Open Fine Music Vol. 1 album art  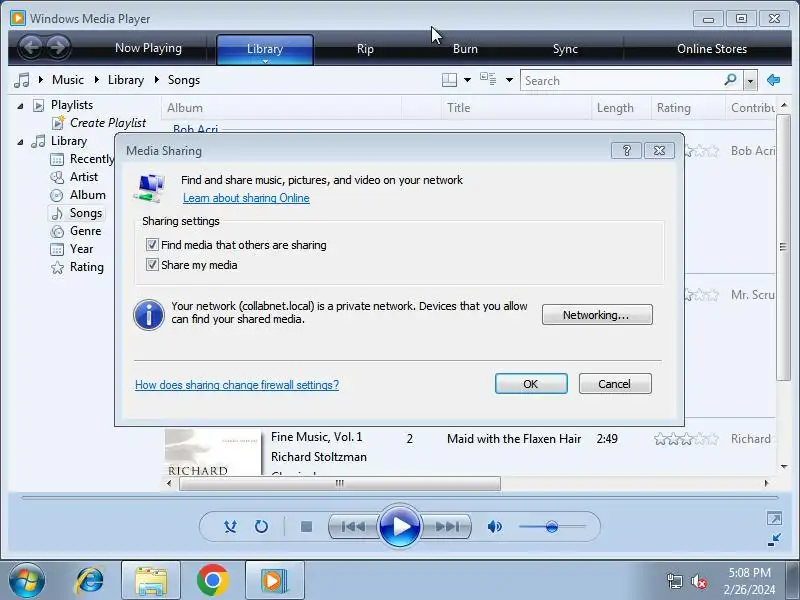point(213,453)
